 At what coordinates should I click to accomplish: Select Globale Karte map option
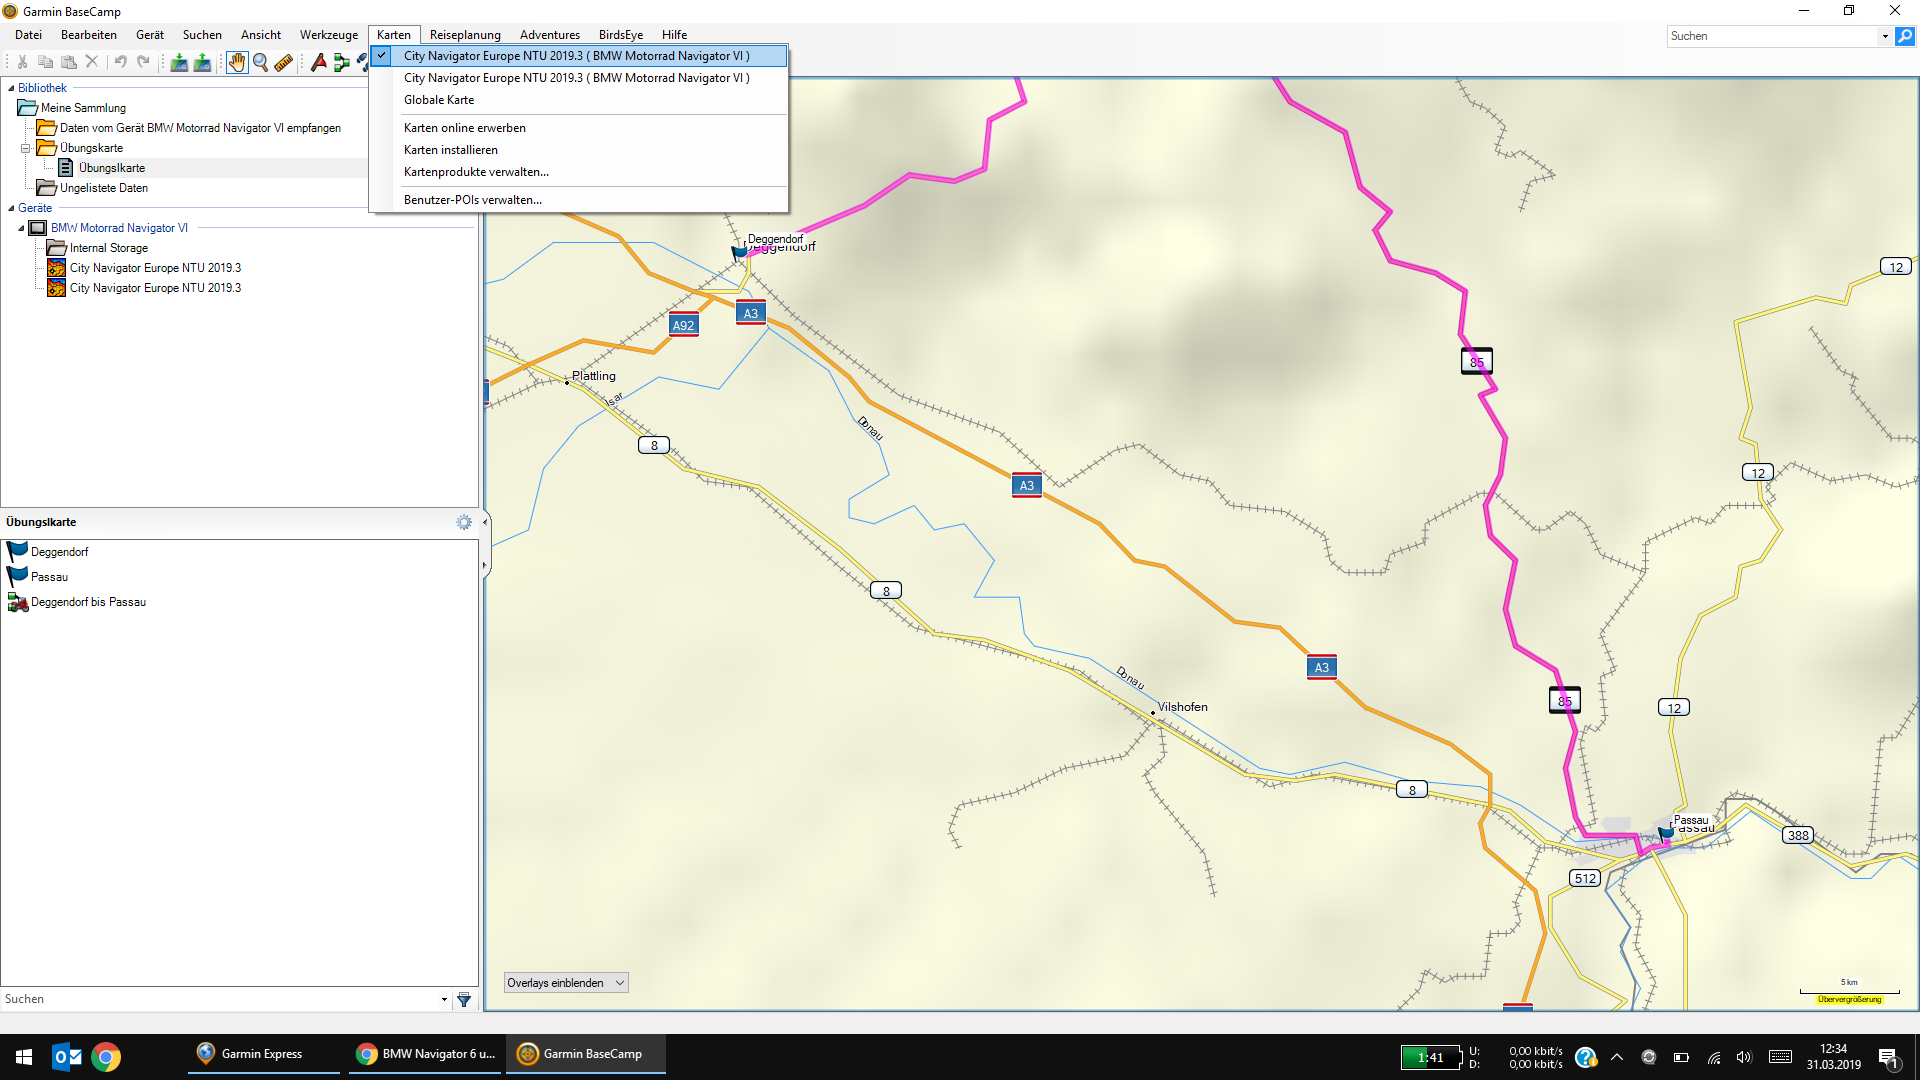click(x=439, y=100)
